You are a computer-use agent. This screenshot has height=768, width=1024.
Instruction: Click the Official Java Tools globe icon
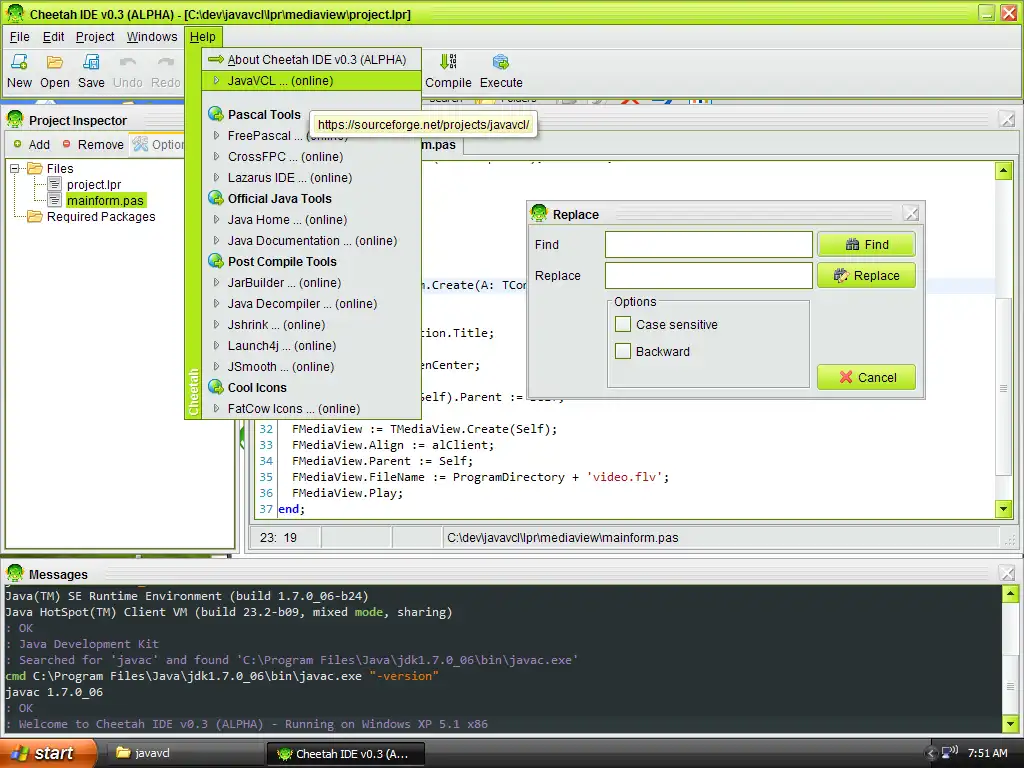(x=216, y=198)
